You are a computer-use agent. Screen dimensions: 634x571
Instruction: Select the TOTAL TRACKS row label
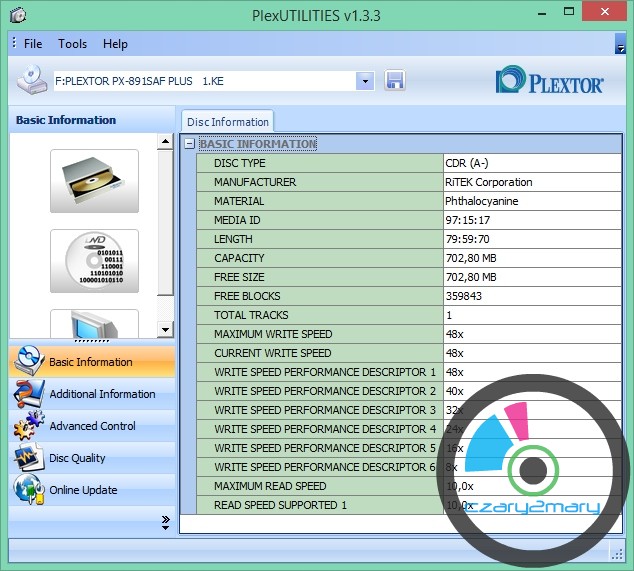251,315
